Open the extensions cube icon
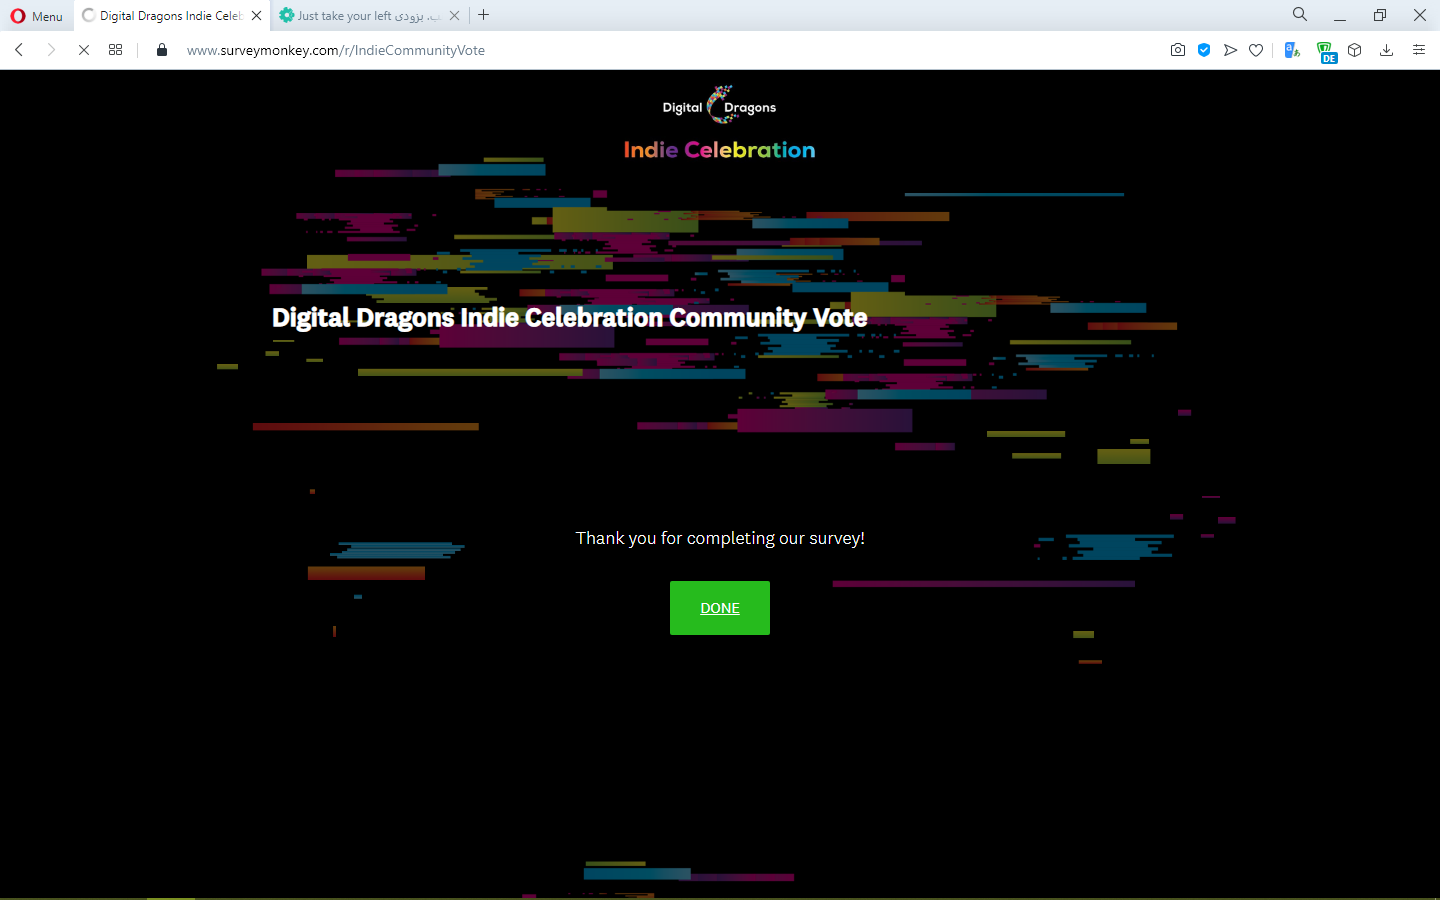 pyautogui.click(x=1355, y=50)
